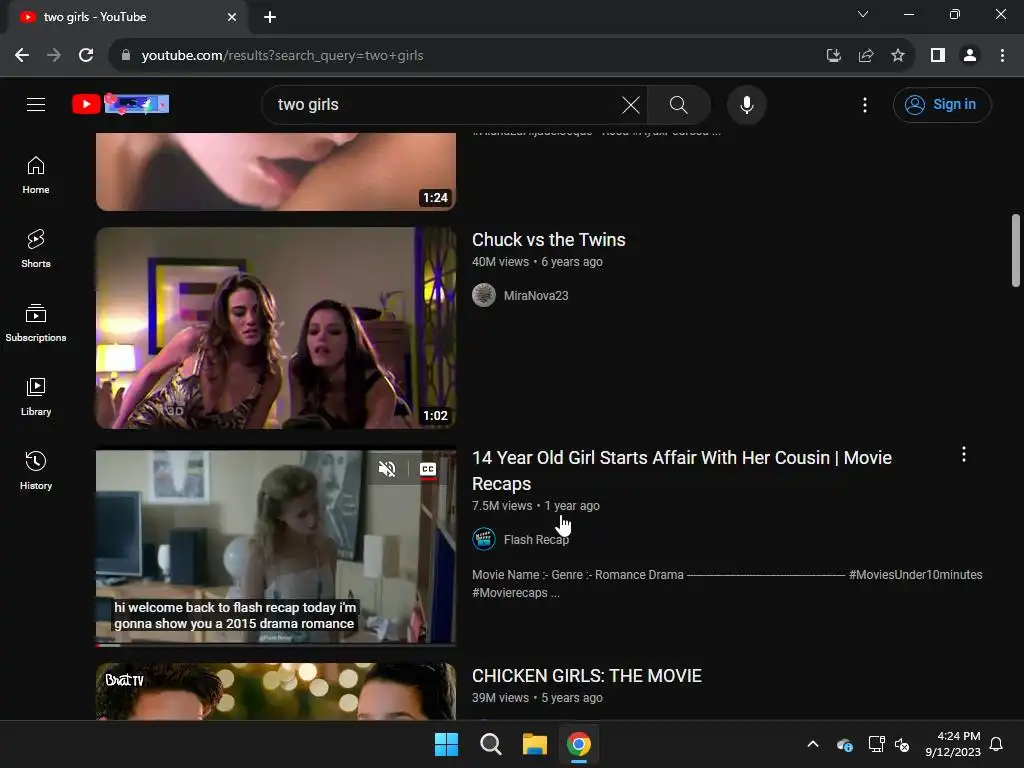Open the Chrome side panel icon

tap(938, 56)
